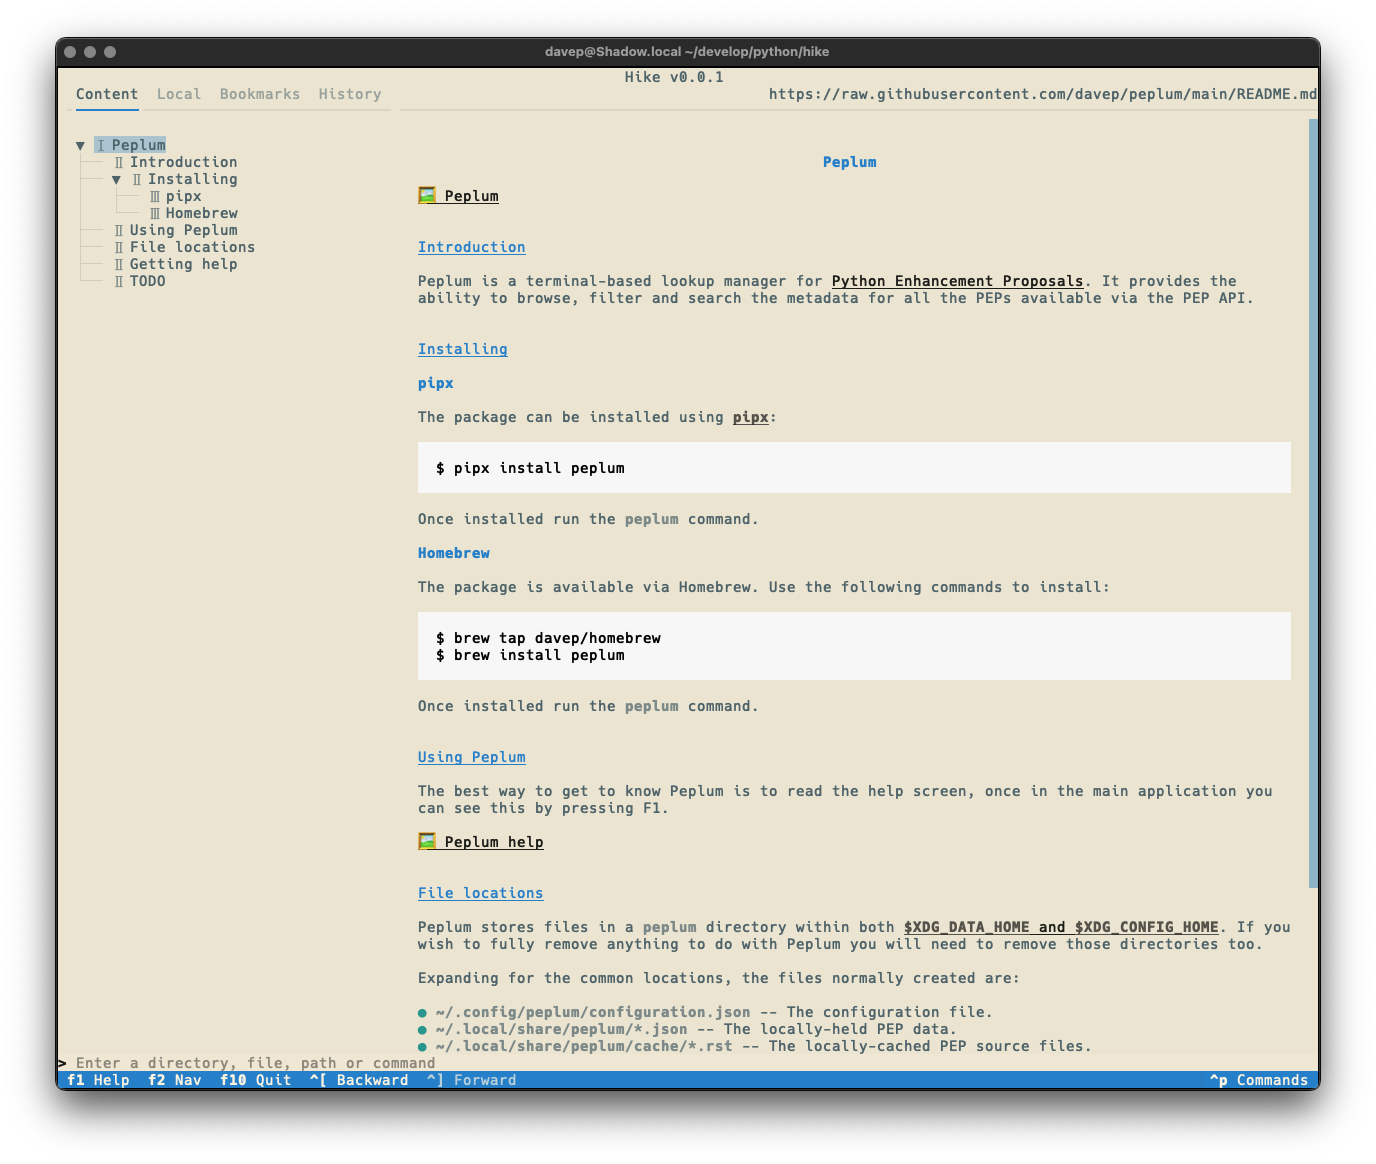Follow the Python Enhancement Proposals link
This screenshot has width=1376, height=1164.
click(957, 281)
